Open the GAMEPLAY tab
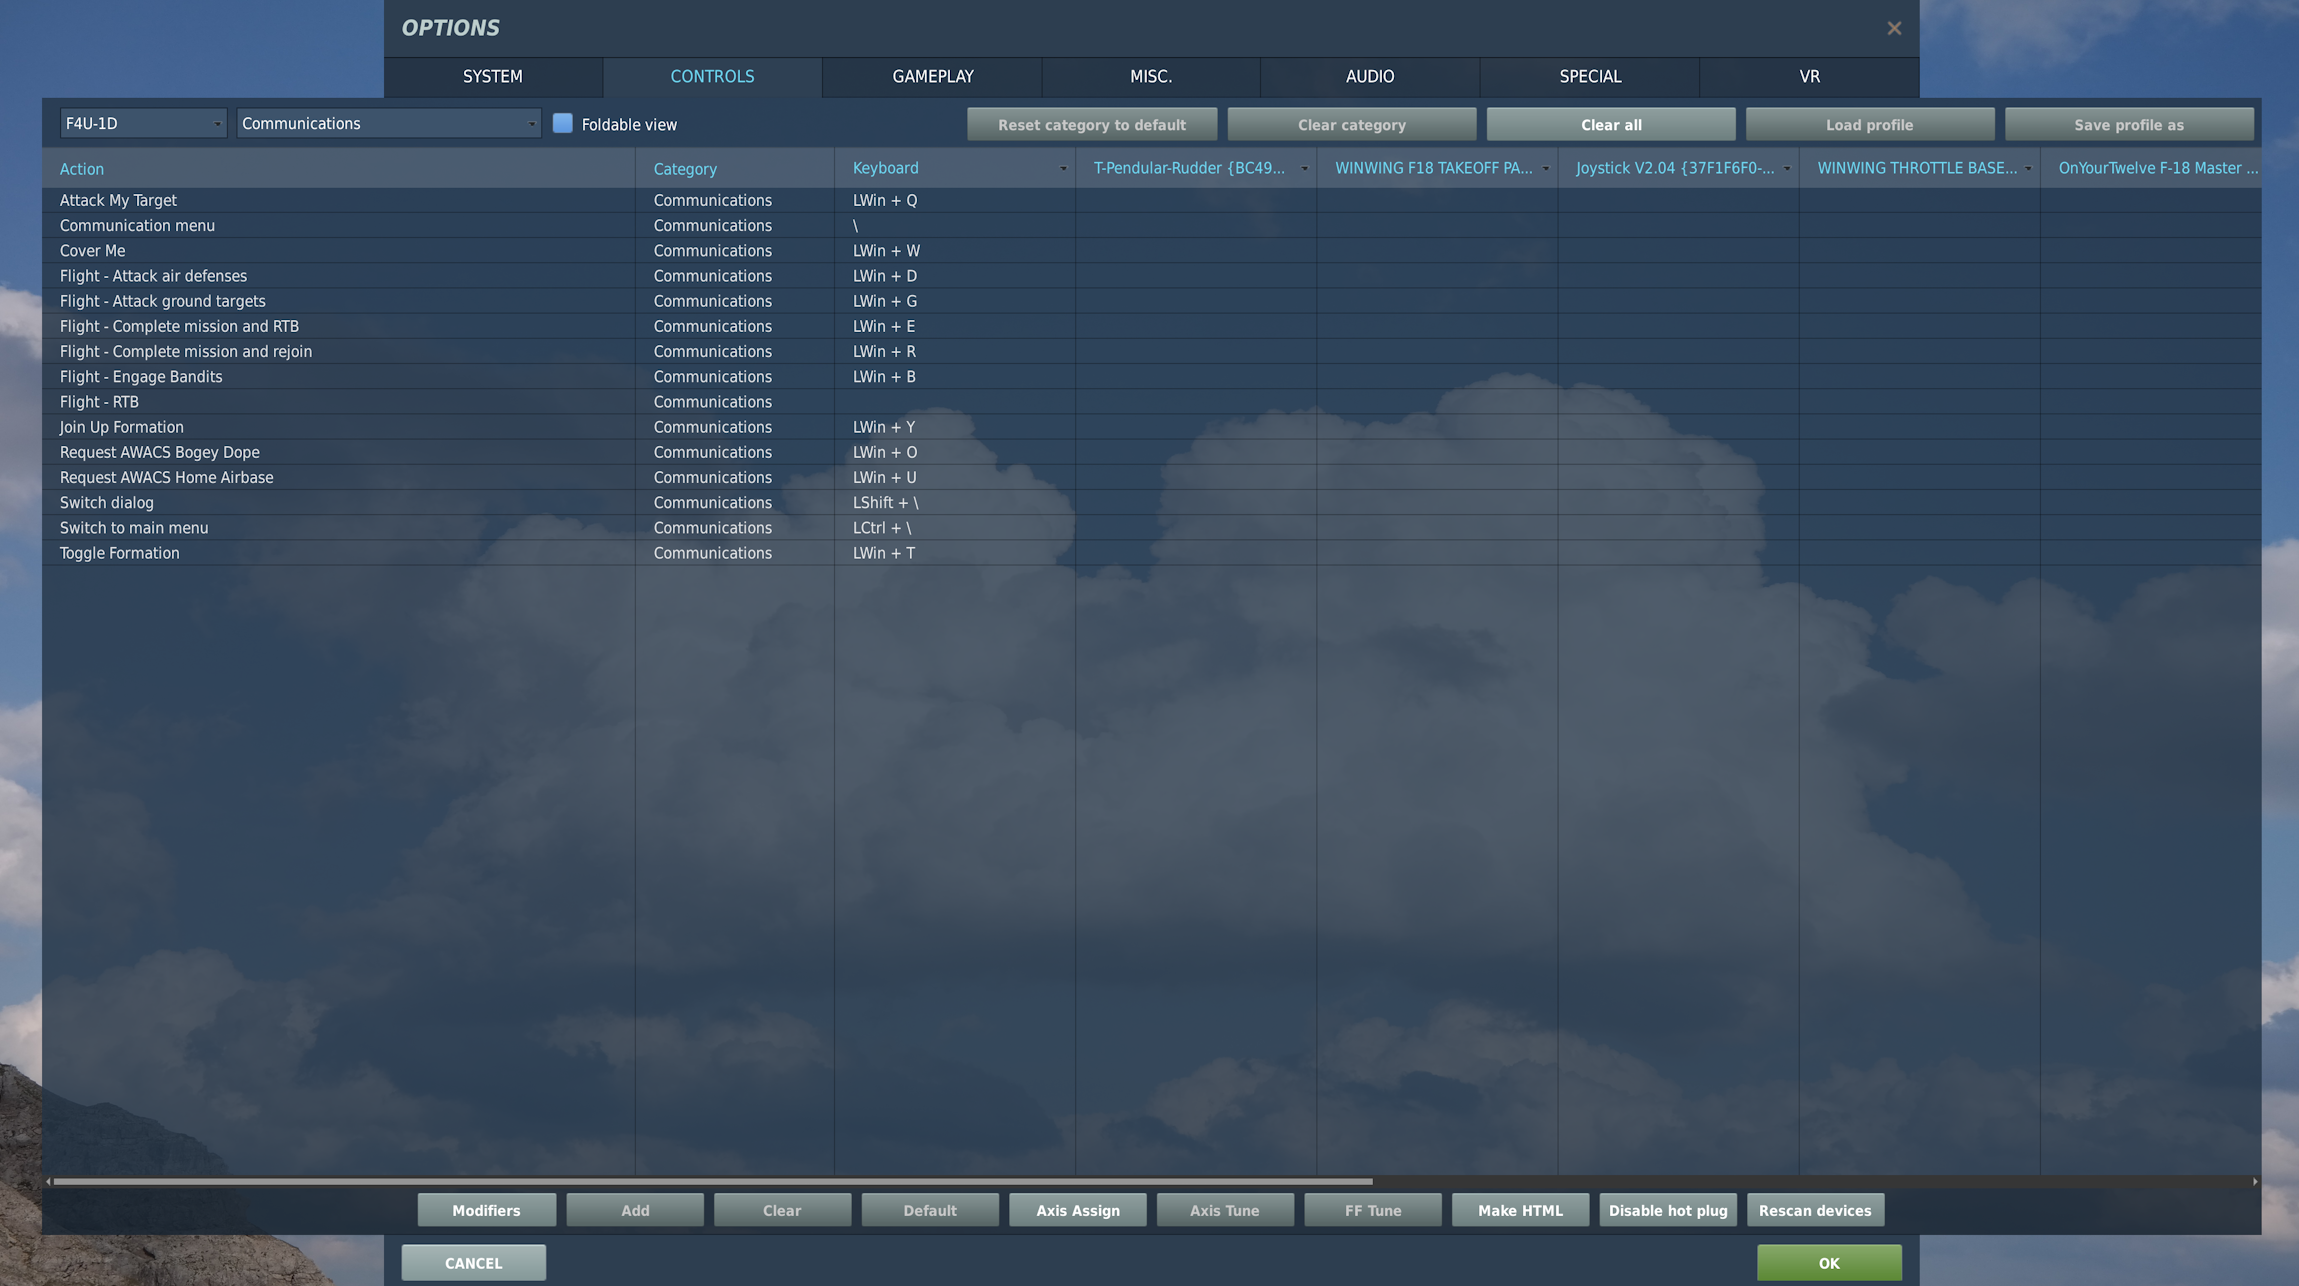The height and width of the screenshot is (1286, 2299). click(932, 77)
